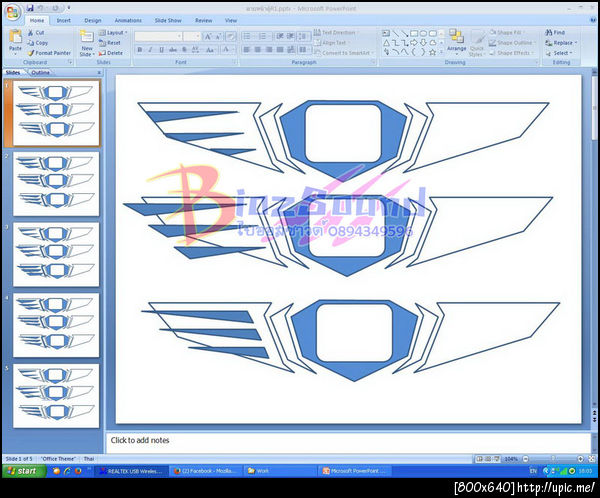Apply numbered list
Screen dimensions: 600x498
[x=264, y=36]
